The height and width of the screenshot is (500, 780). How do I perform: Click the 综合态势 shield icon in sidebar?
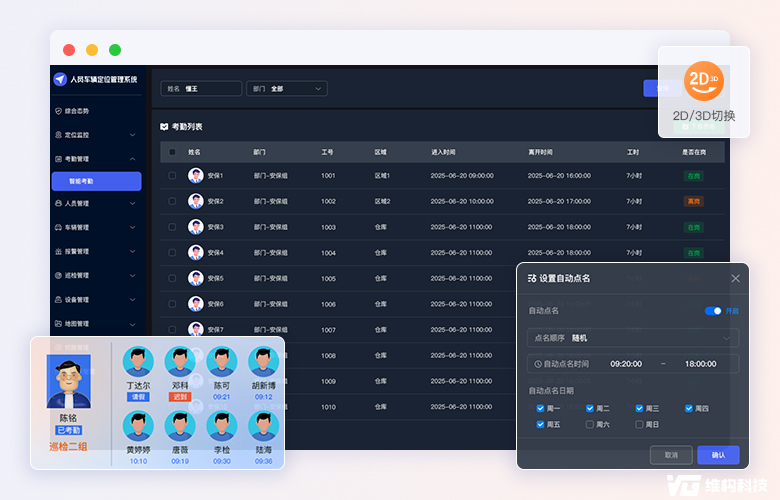(57, 110)
